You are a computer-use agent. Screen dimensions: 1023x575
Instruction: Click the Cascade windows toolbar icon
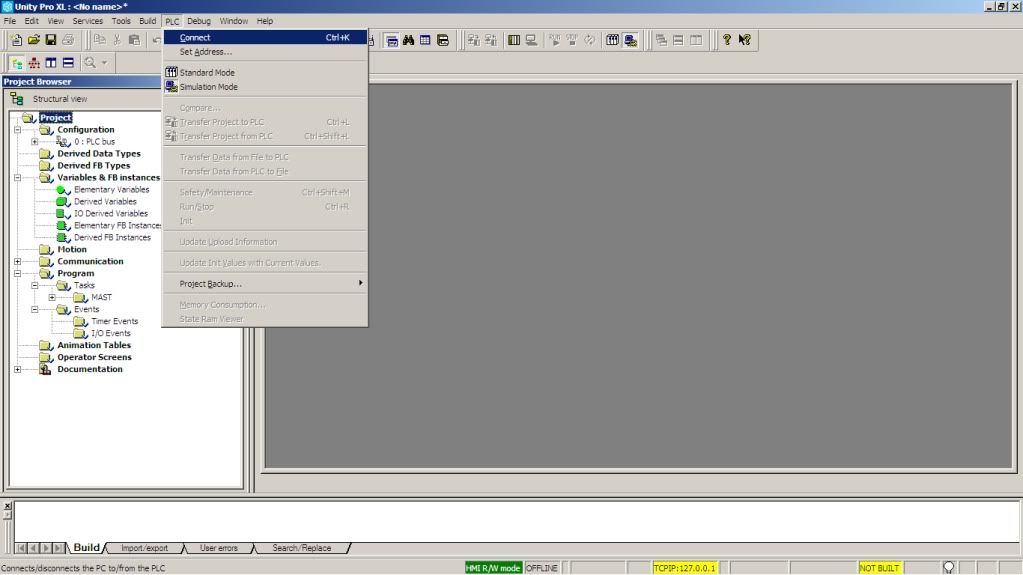tap(661, 40)
